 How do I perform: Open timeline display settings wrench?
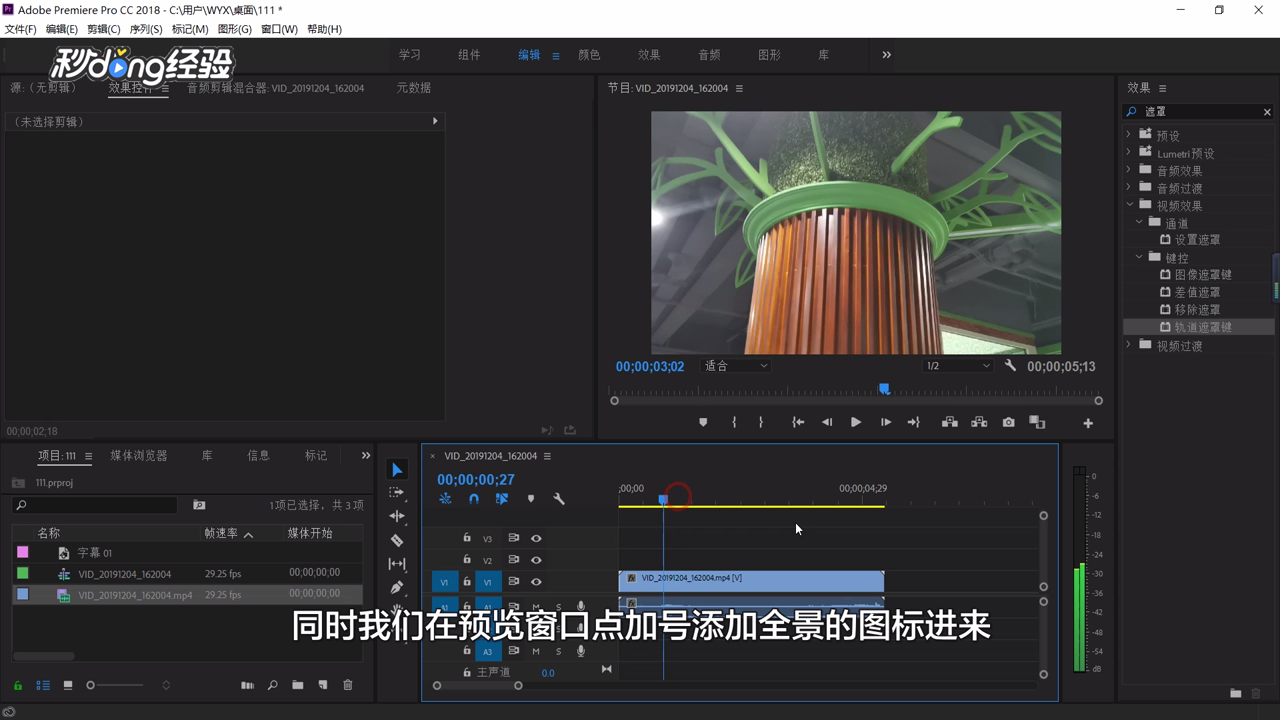click(559, 499)
